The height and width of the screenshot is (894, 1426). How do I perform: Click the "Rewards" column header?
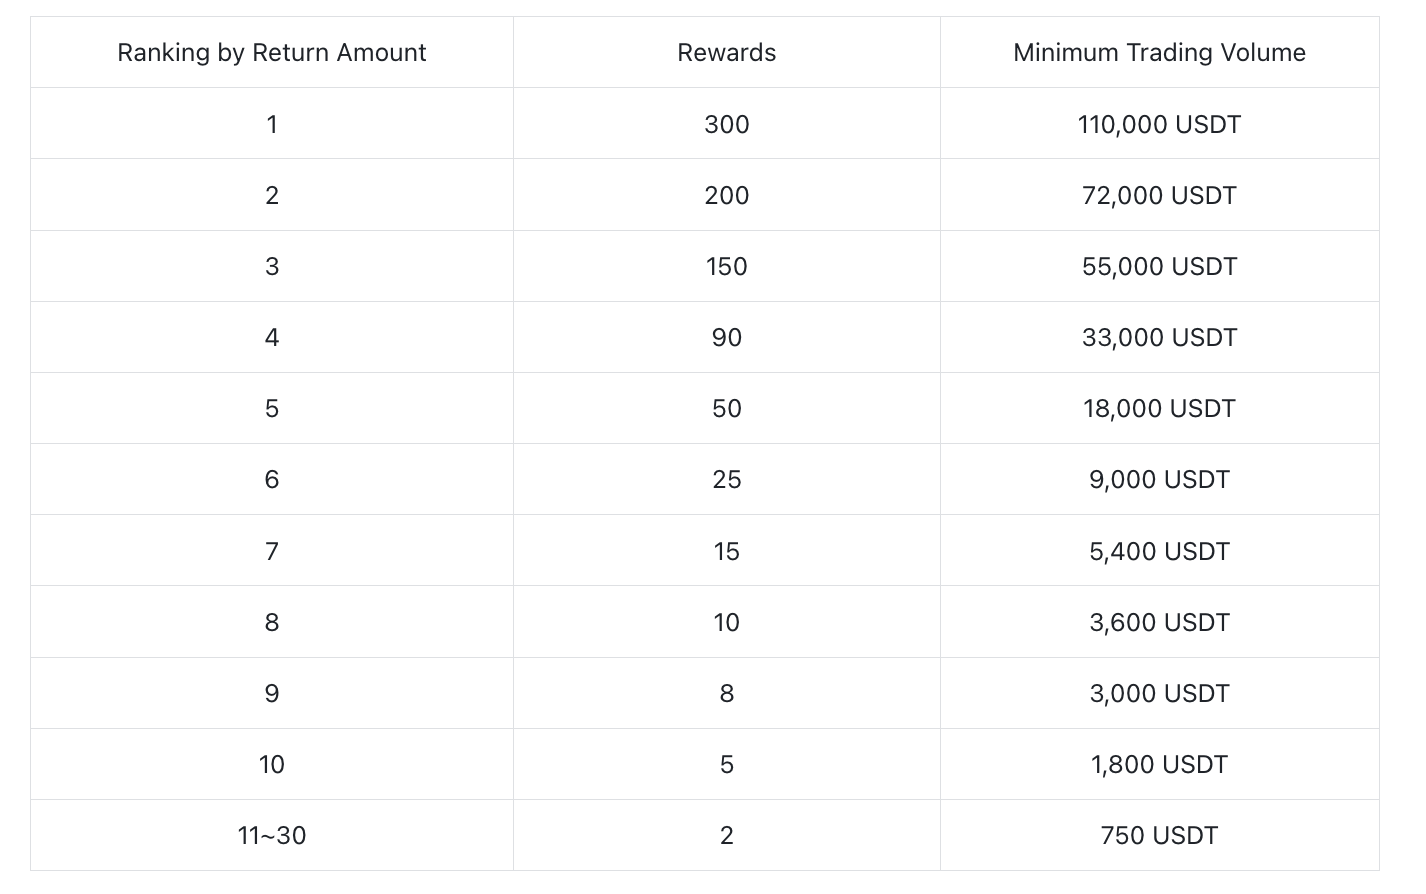coord(726,53)
